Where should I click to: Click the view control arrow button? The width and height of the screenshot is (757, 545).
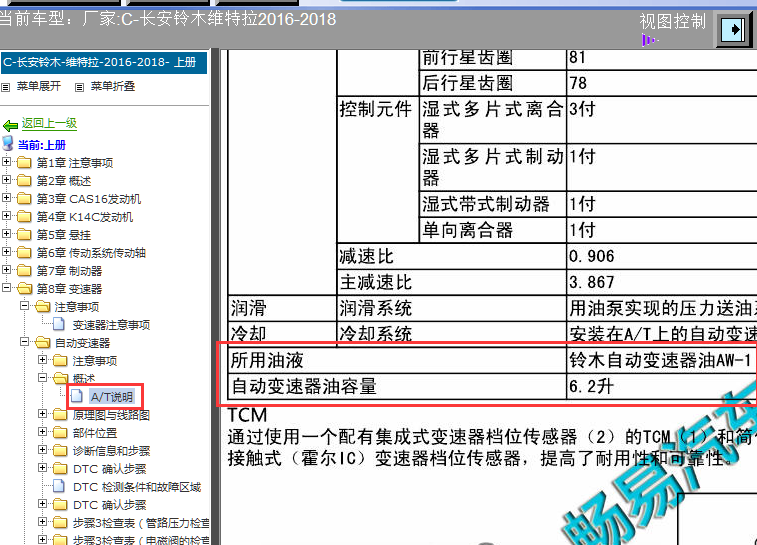(x=733, y=30)
